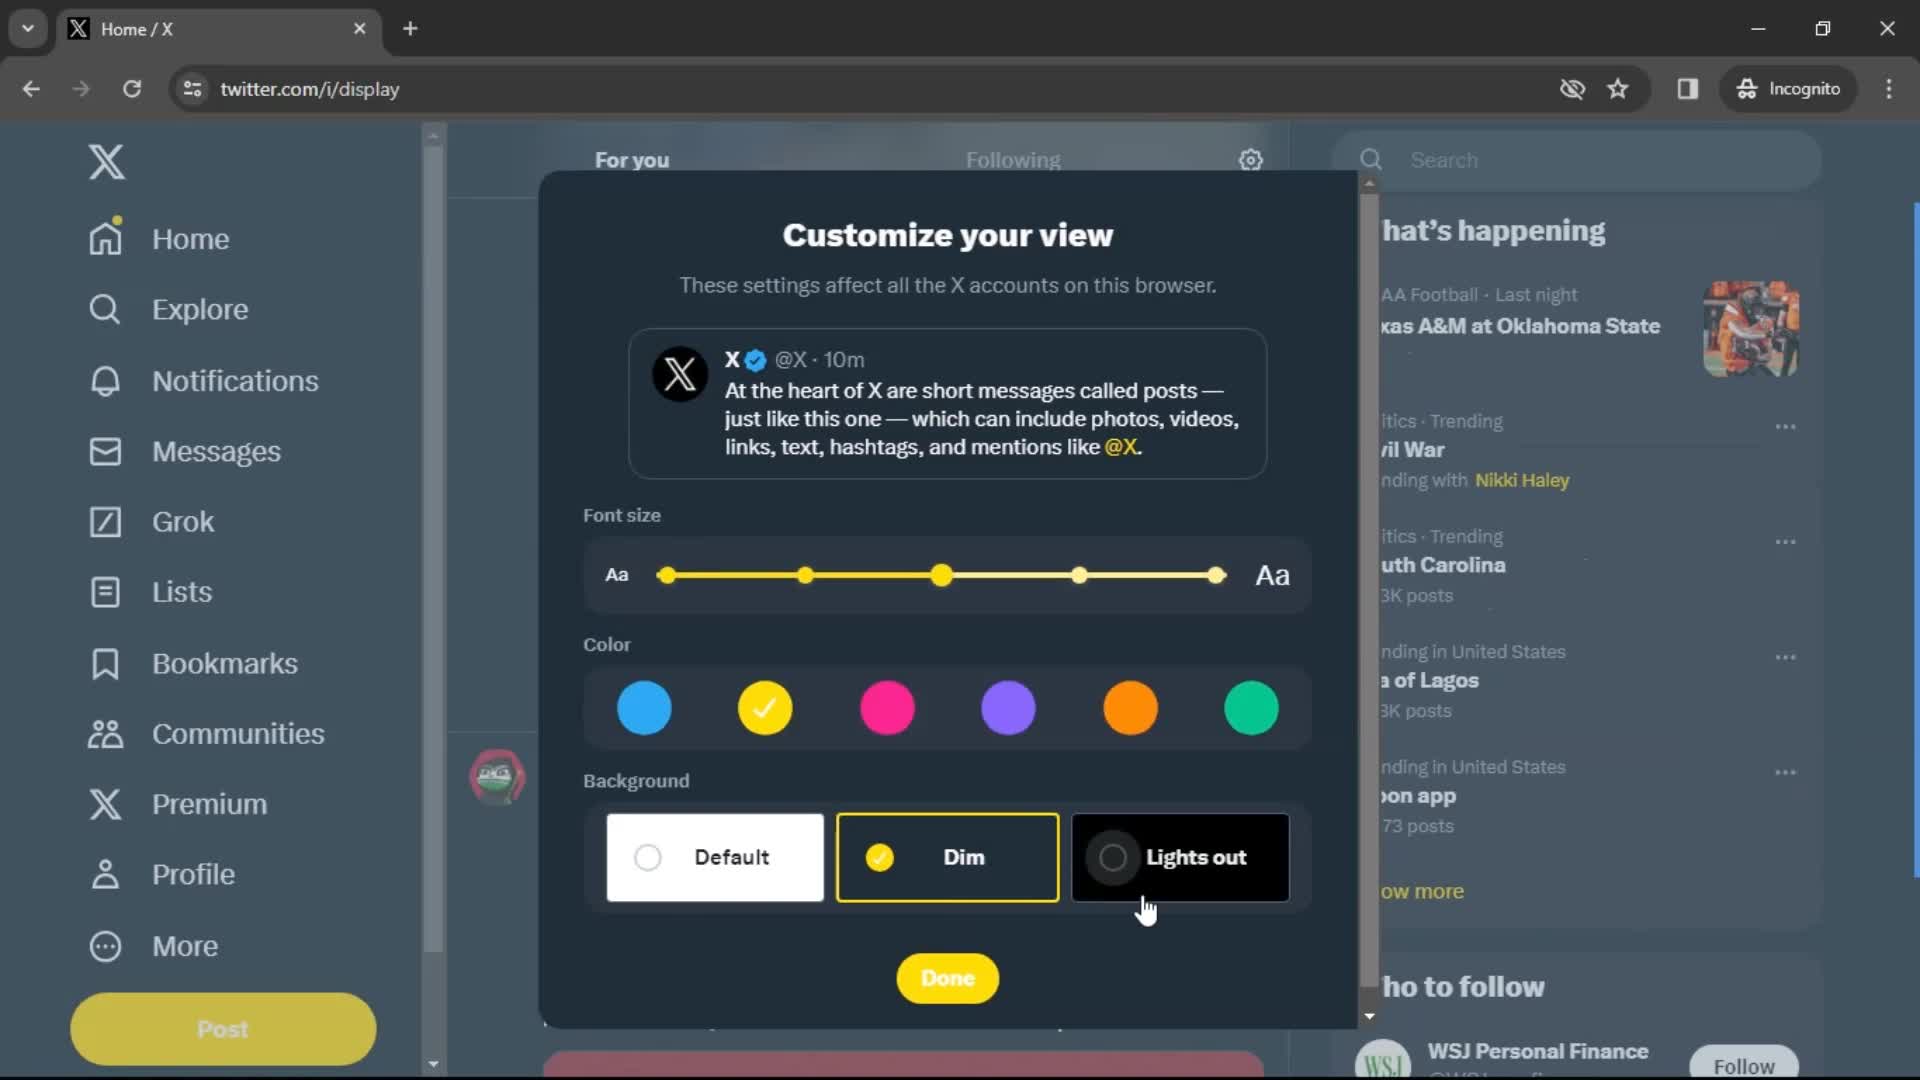Open Home feed from sidebar
Screen dimensions: 1920x1080
click(x=190, y=237)
